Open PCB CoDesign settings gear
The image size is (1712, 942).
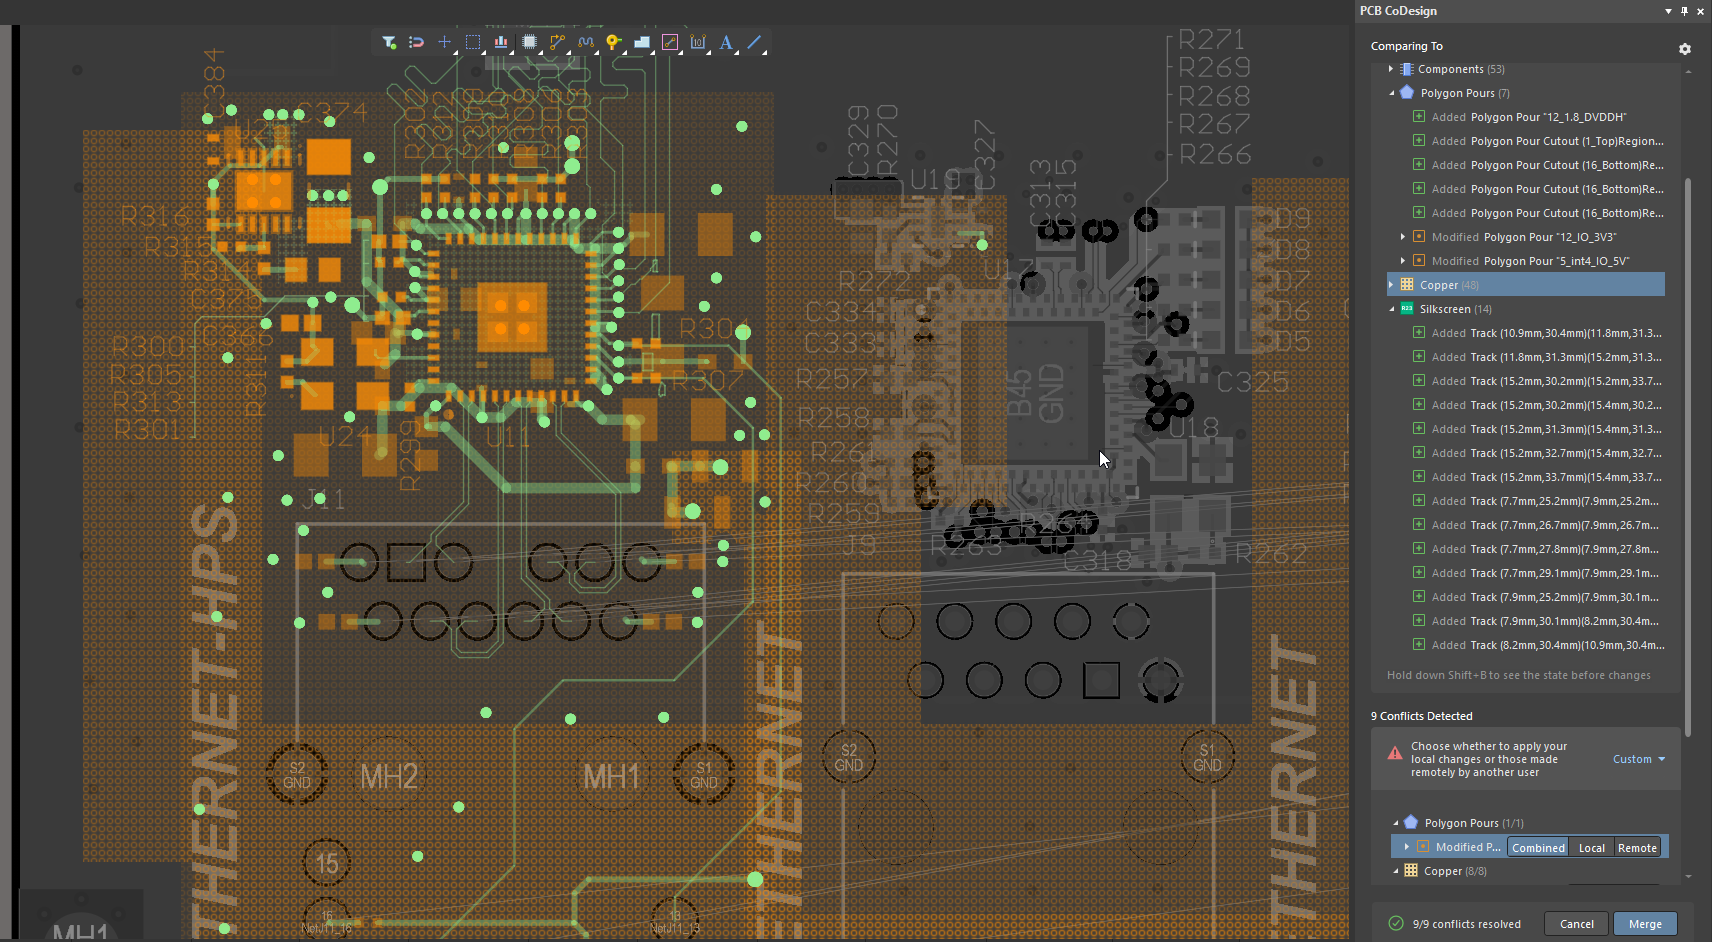click(x=1684, y=49)
